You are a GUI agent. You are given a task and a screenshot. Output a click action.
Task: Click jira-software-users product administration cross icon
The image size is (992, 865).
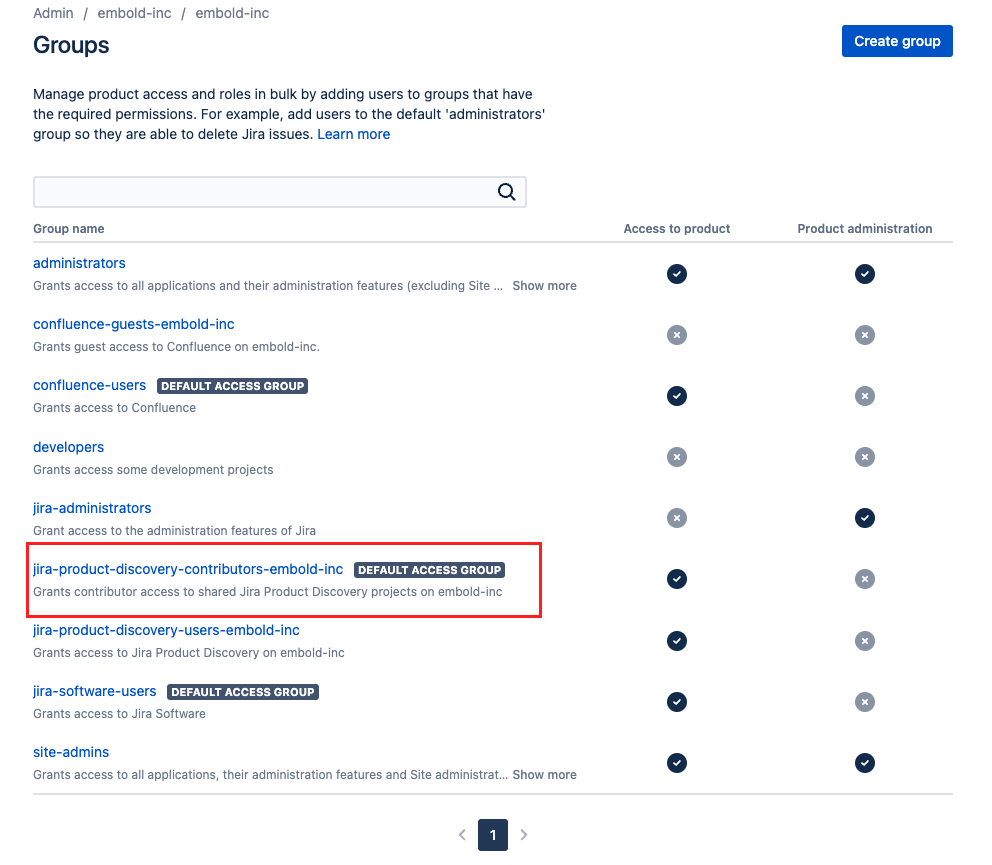[x=864, y=702]
